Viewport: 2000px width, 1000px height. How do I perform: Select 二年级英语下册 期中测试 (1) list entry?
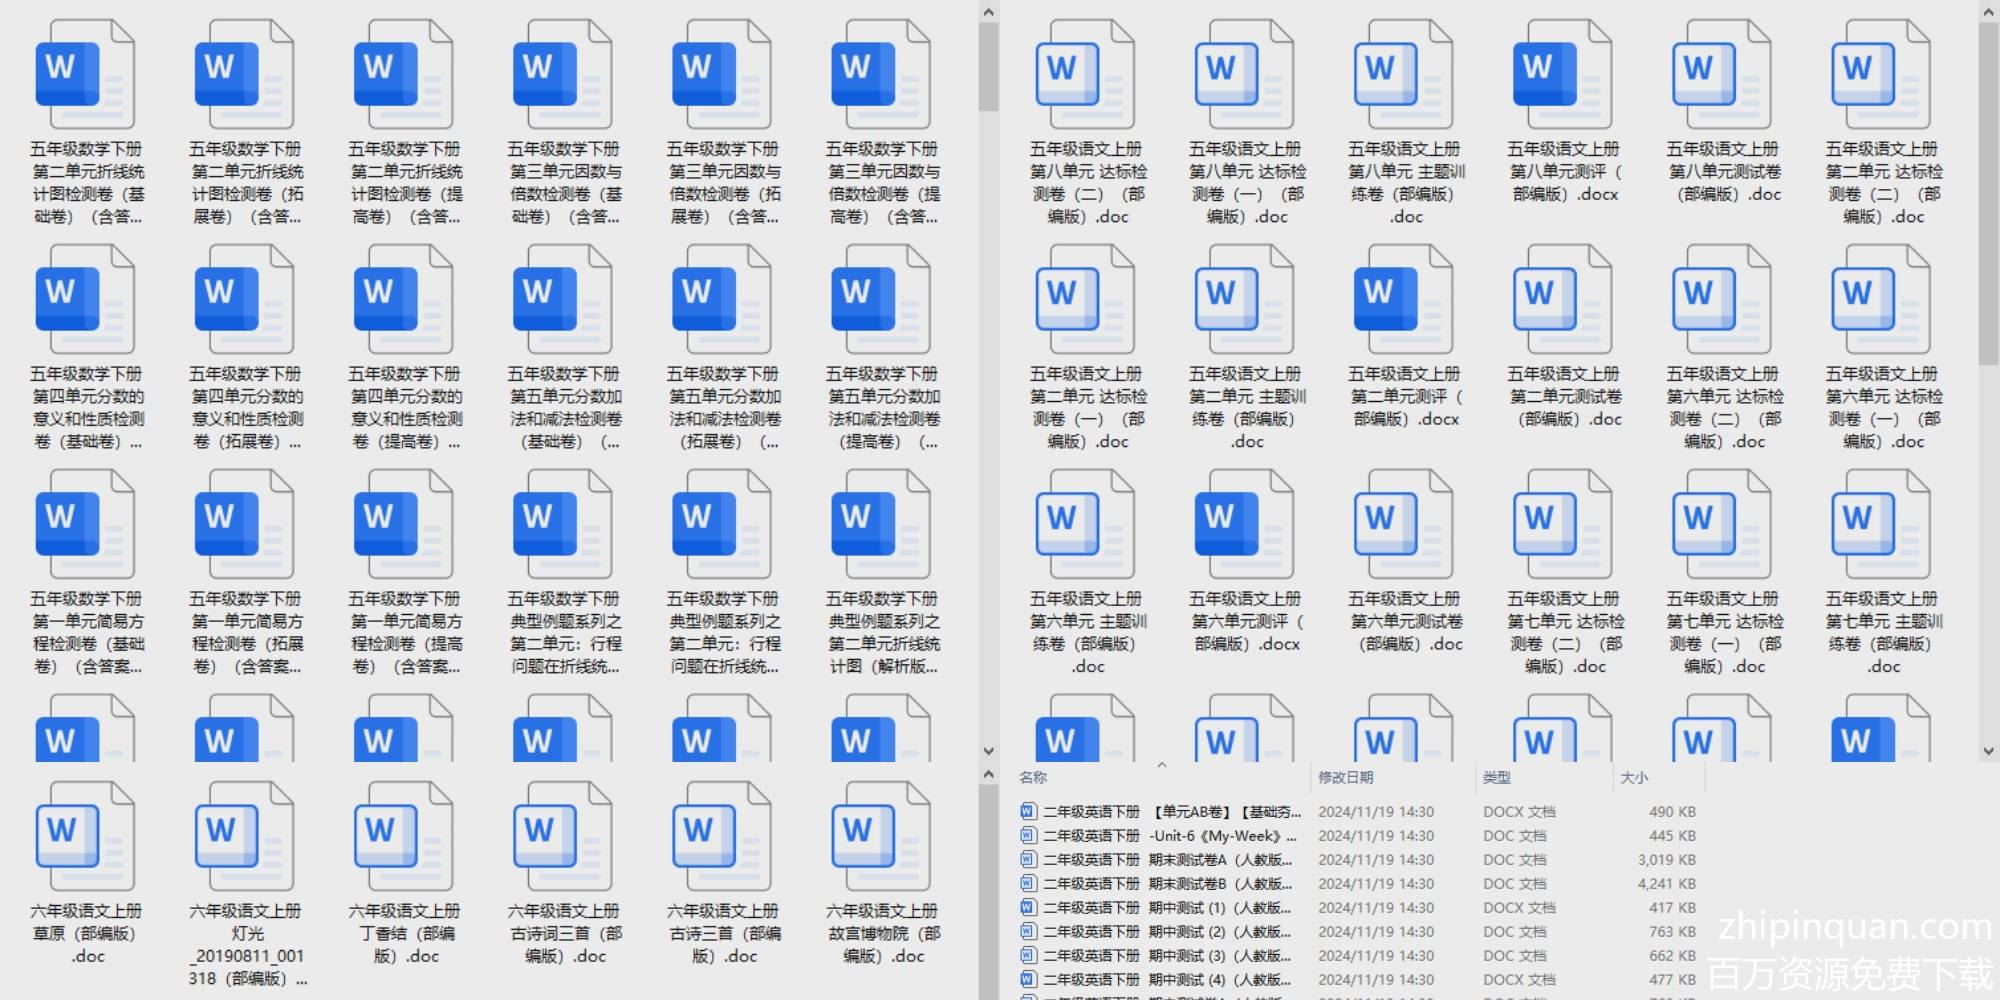pos(1169,907)
